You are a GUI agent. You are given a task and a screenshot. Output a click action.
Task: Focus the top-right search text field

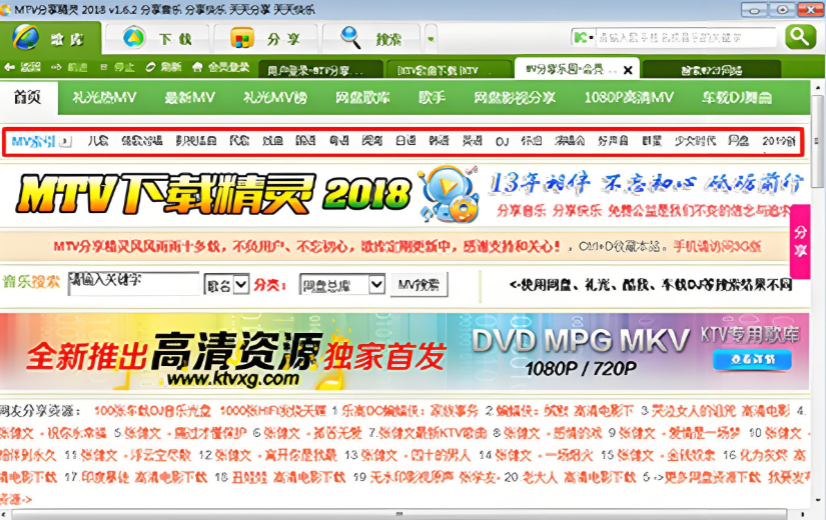[686, 37]
